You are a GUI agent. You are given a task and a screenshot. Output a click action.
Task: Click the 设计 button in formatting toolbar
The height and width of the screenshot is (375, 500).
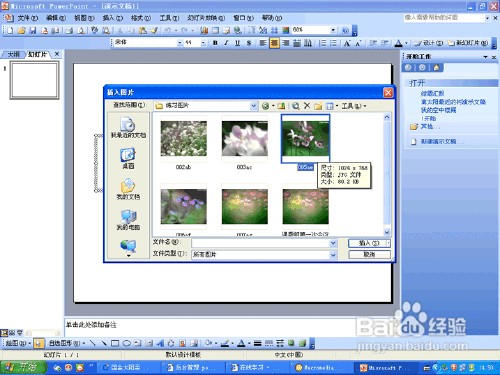tap(429, 43)
